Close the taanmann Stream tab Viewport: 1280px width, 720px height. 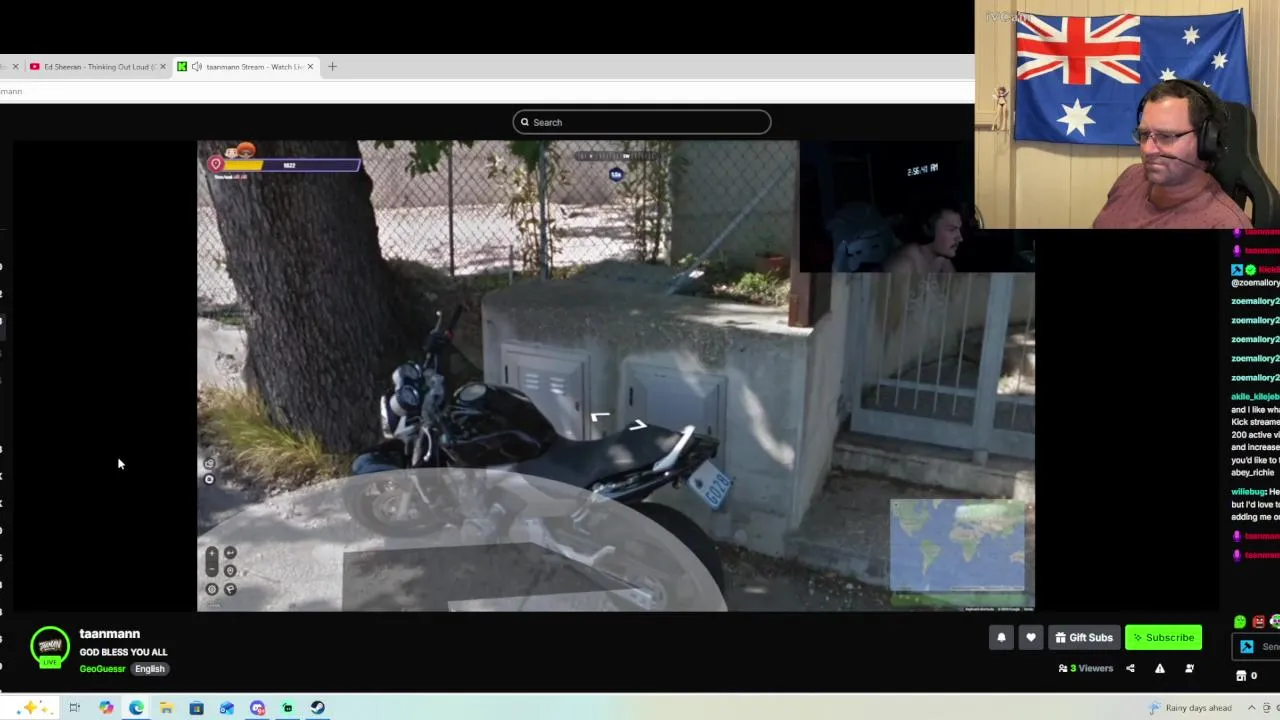point(310,67)
